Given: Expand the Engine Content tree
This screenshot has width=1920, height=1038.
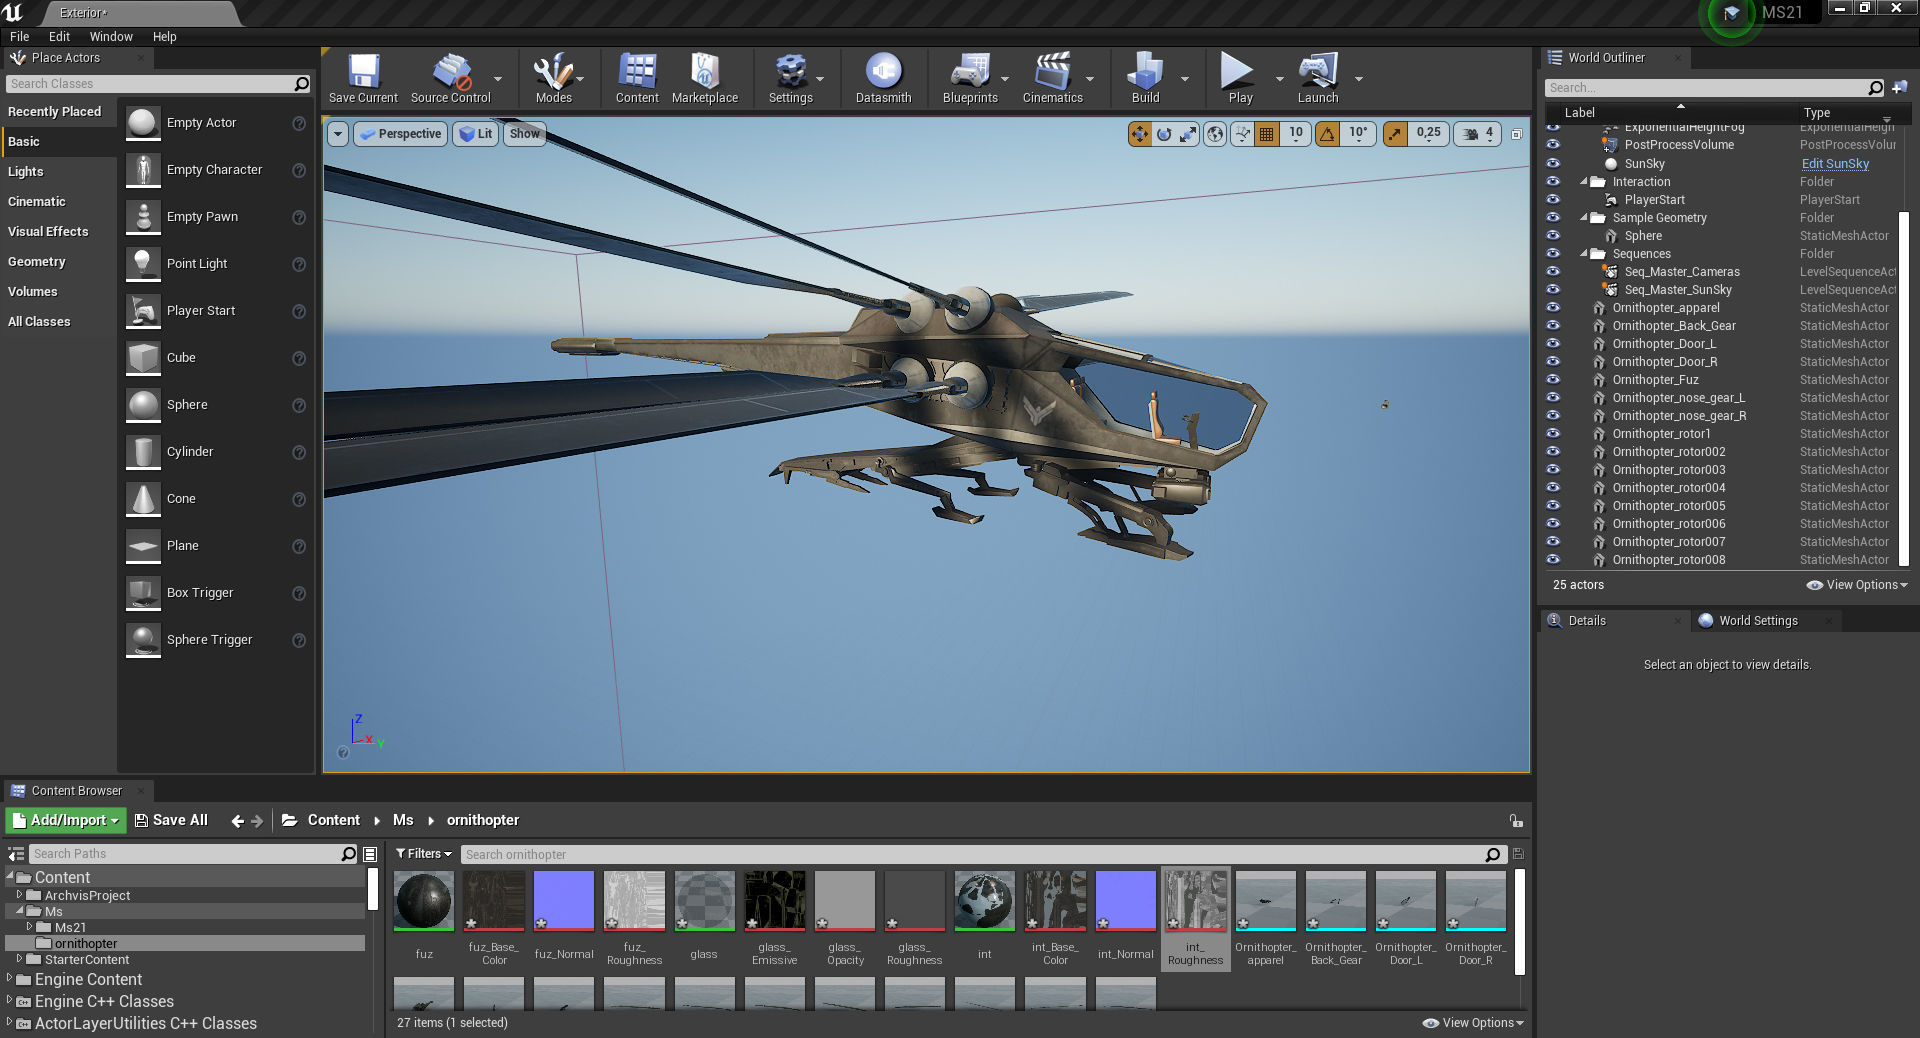Looking at the screenshot, I should tap(10, 979).
